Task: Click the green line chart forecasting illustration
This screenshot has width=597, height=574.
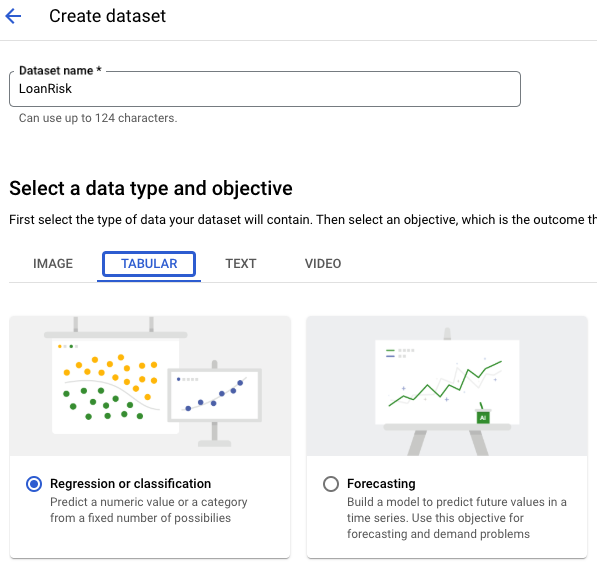Action: (447, 382)
